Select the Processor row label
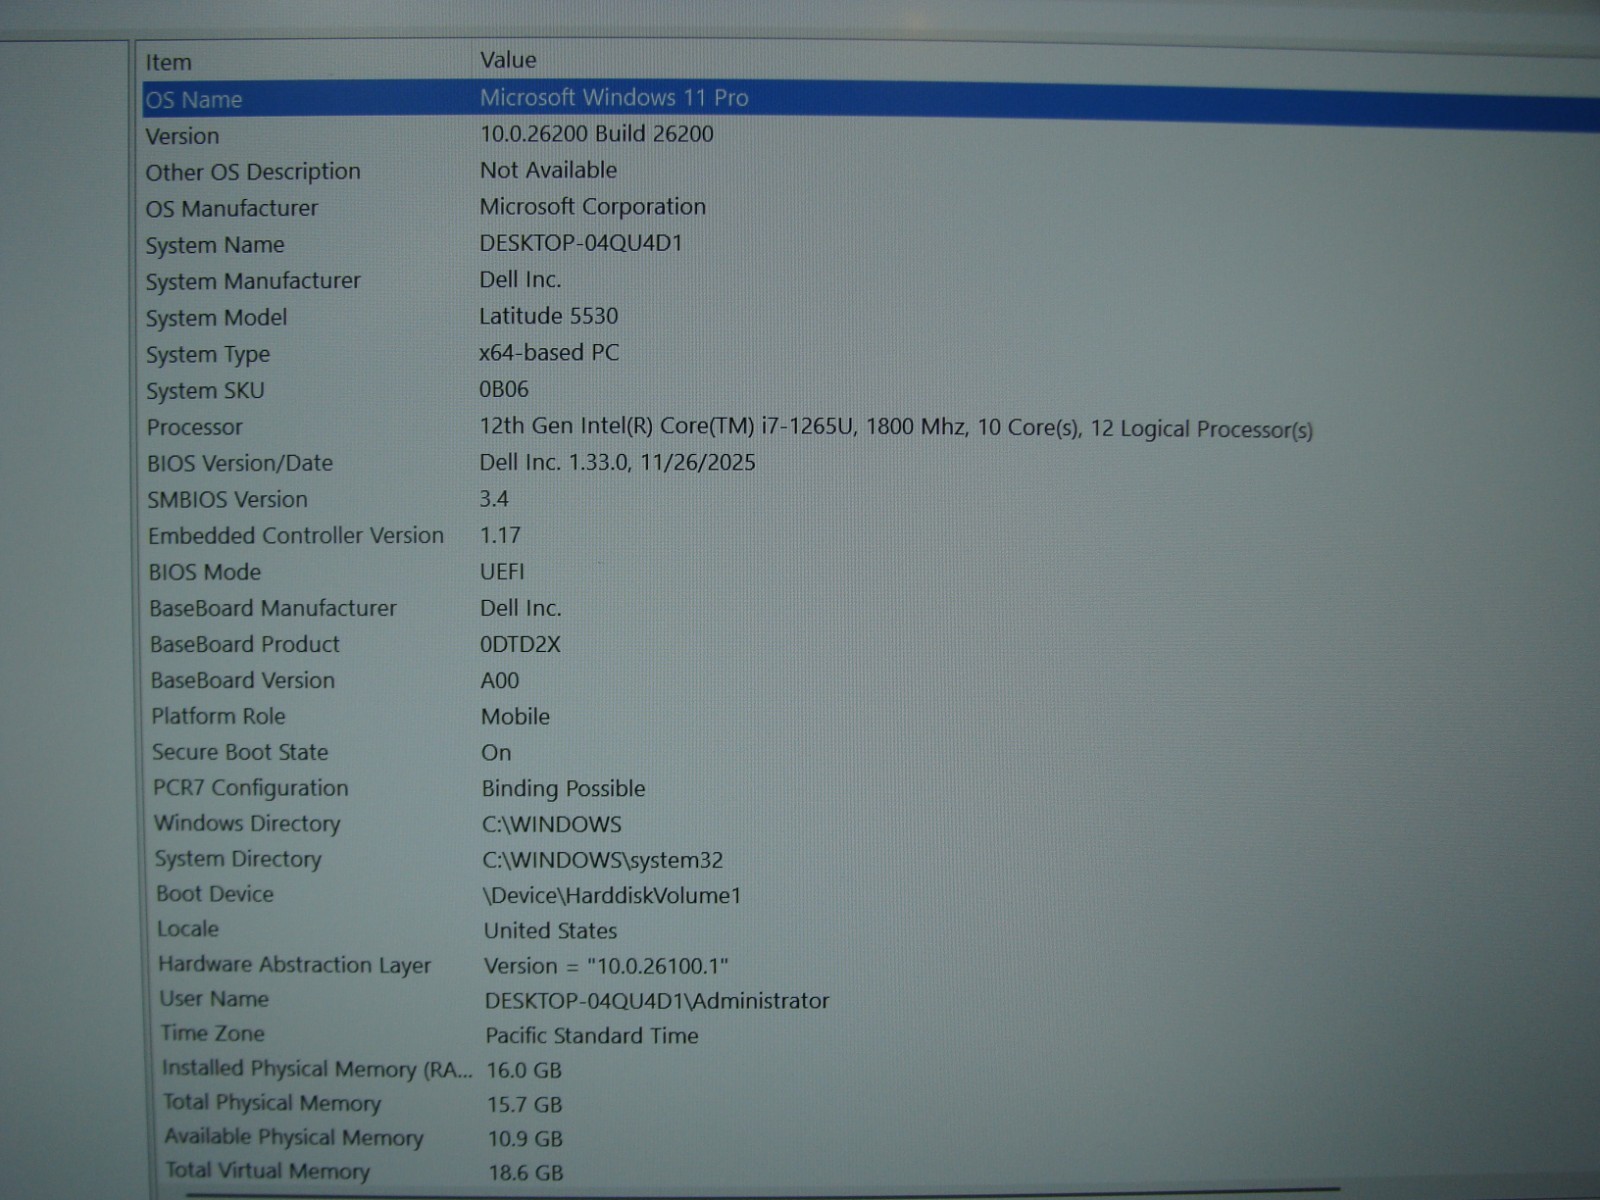Viewport: 1600px width, 1200px height. click(195, 427)
